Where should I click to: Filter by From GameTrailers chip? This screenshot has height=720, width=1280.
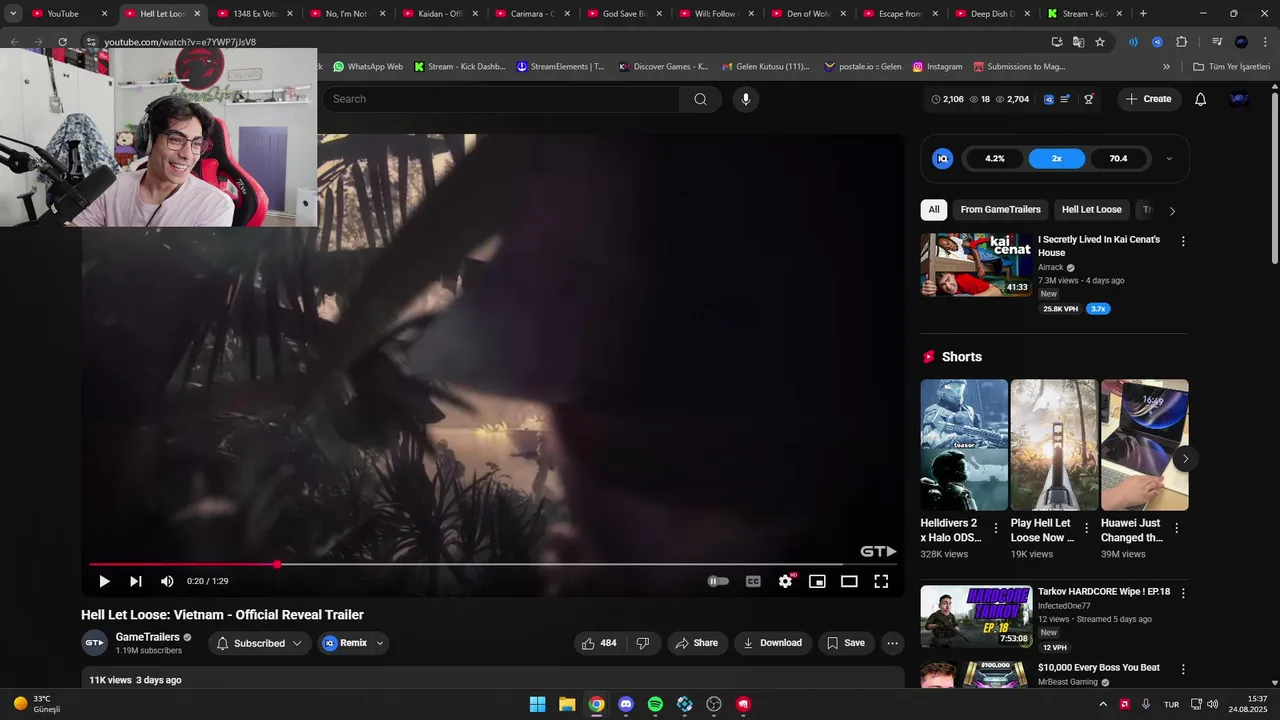click(x=1001, y=210)
